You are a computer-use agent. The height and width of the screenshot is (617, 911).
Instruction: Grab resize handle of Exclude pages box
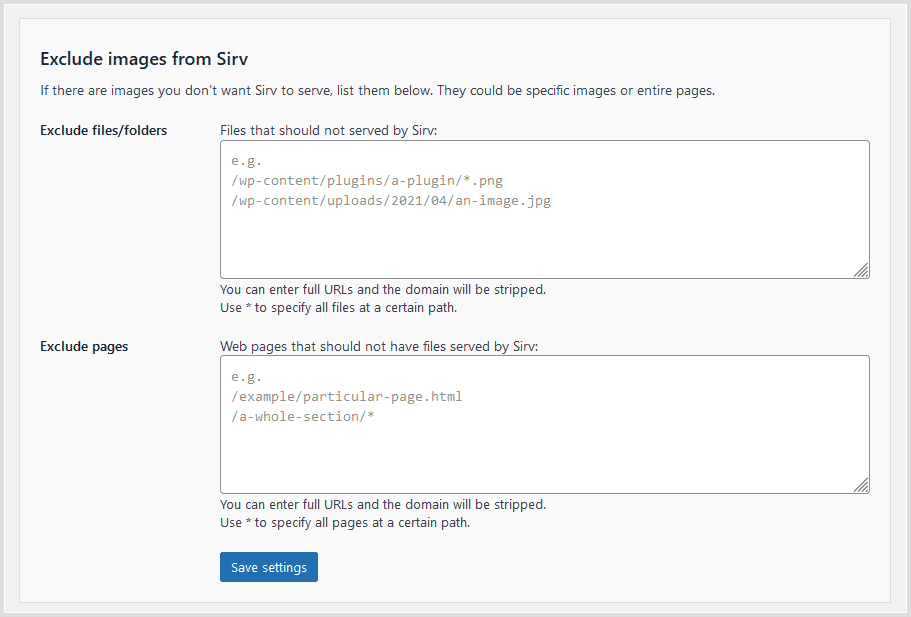[861, 485]
